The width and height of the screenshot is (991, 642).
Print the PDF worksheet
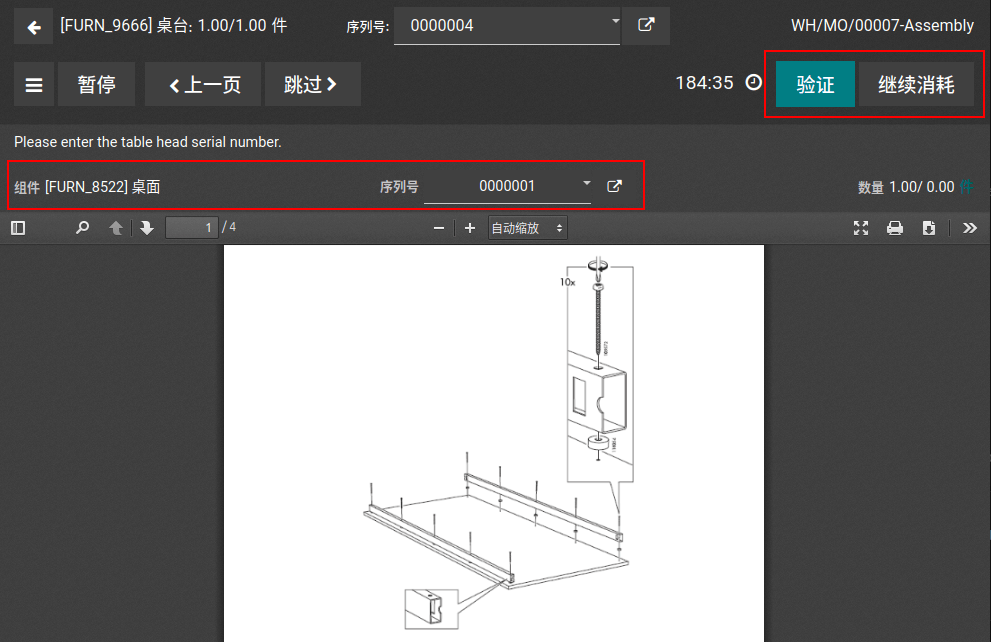pyautogui.click(x=895, y=228)
